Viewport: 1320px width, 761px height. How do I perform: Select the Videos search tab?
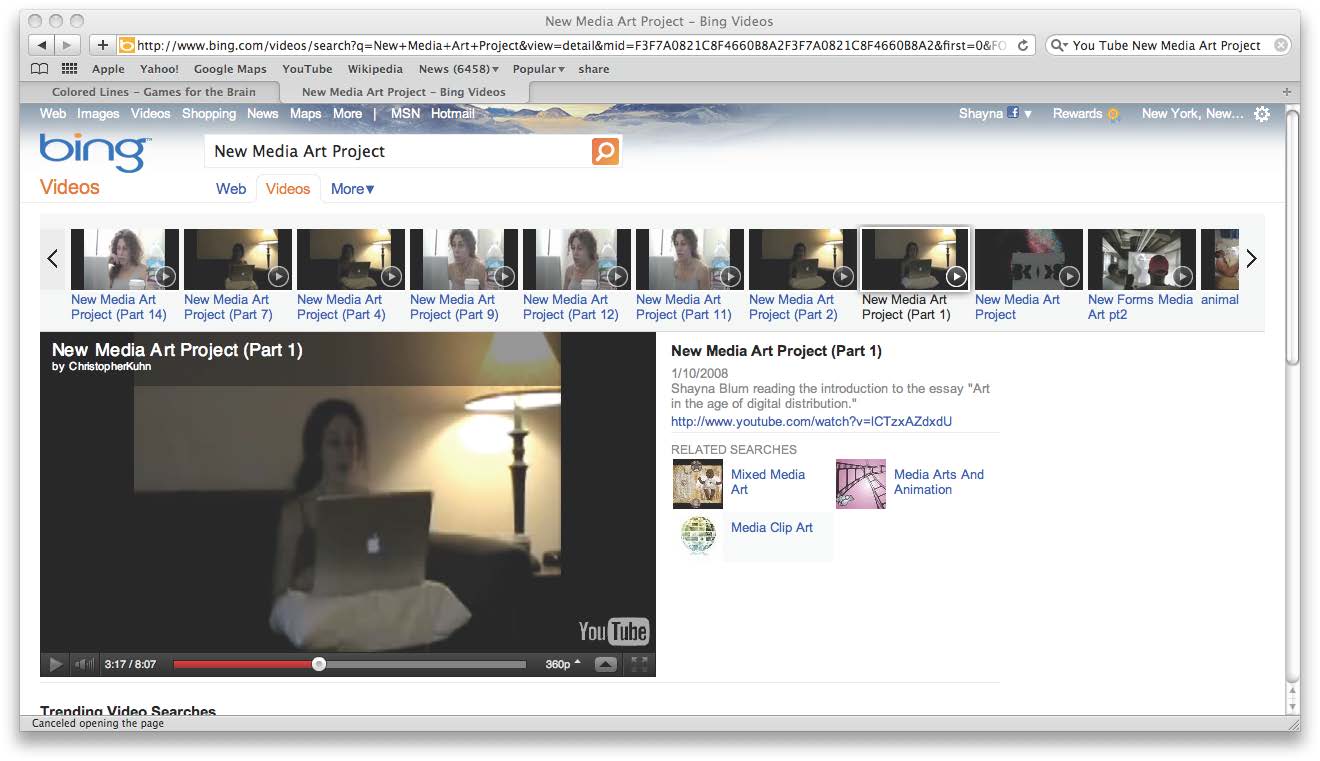click(x=288, y=189)
